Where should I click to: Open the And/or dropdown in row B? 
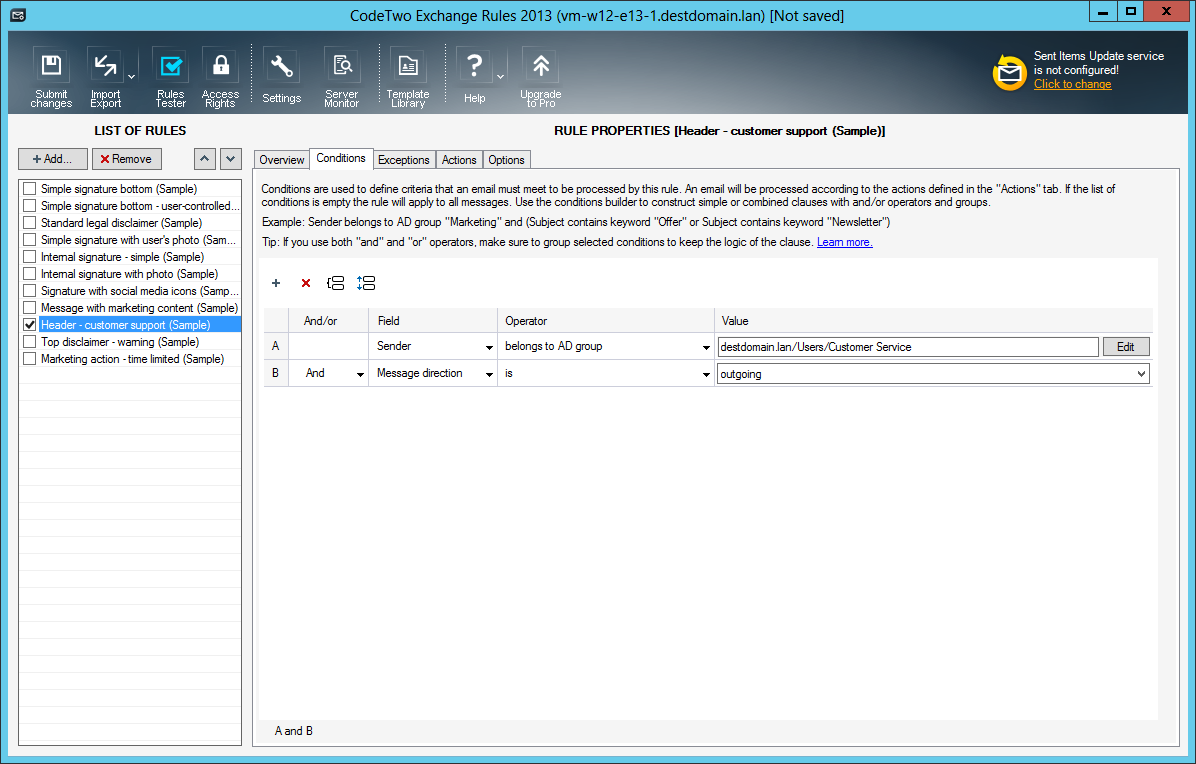pyautogui.click(x=360, y=374)
